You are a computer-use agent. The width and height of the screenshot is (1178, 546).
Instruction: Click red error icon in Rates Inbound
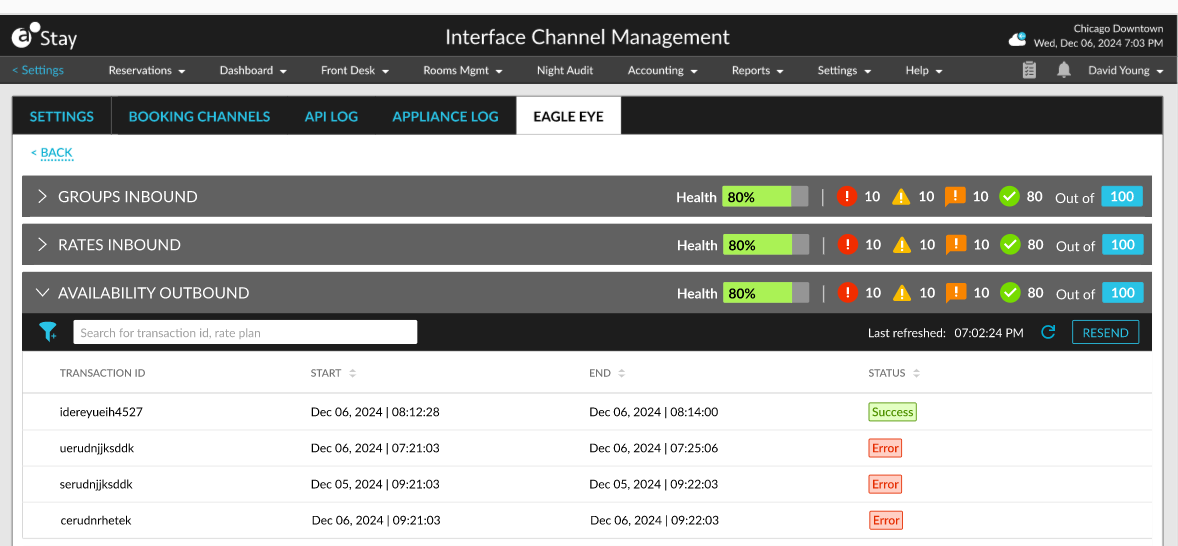(x=847, y=245)
